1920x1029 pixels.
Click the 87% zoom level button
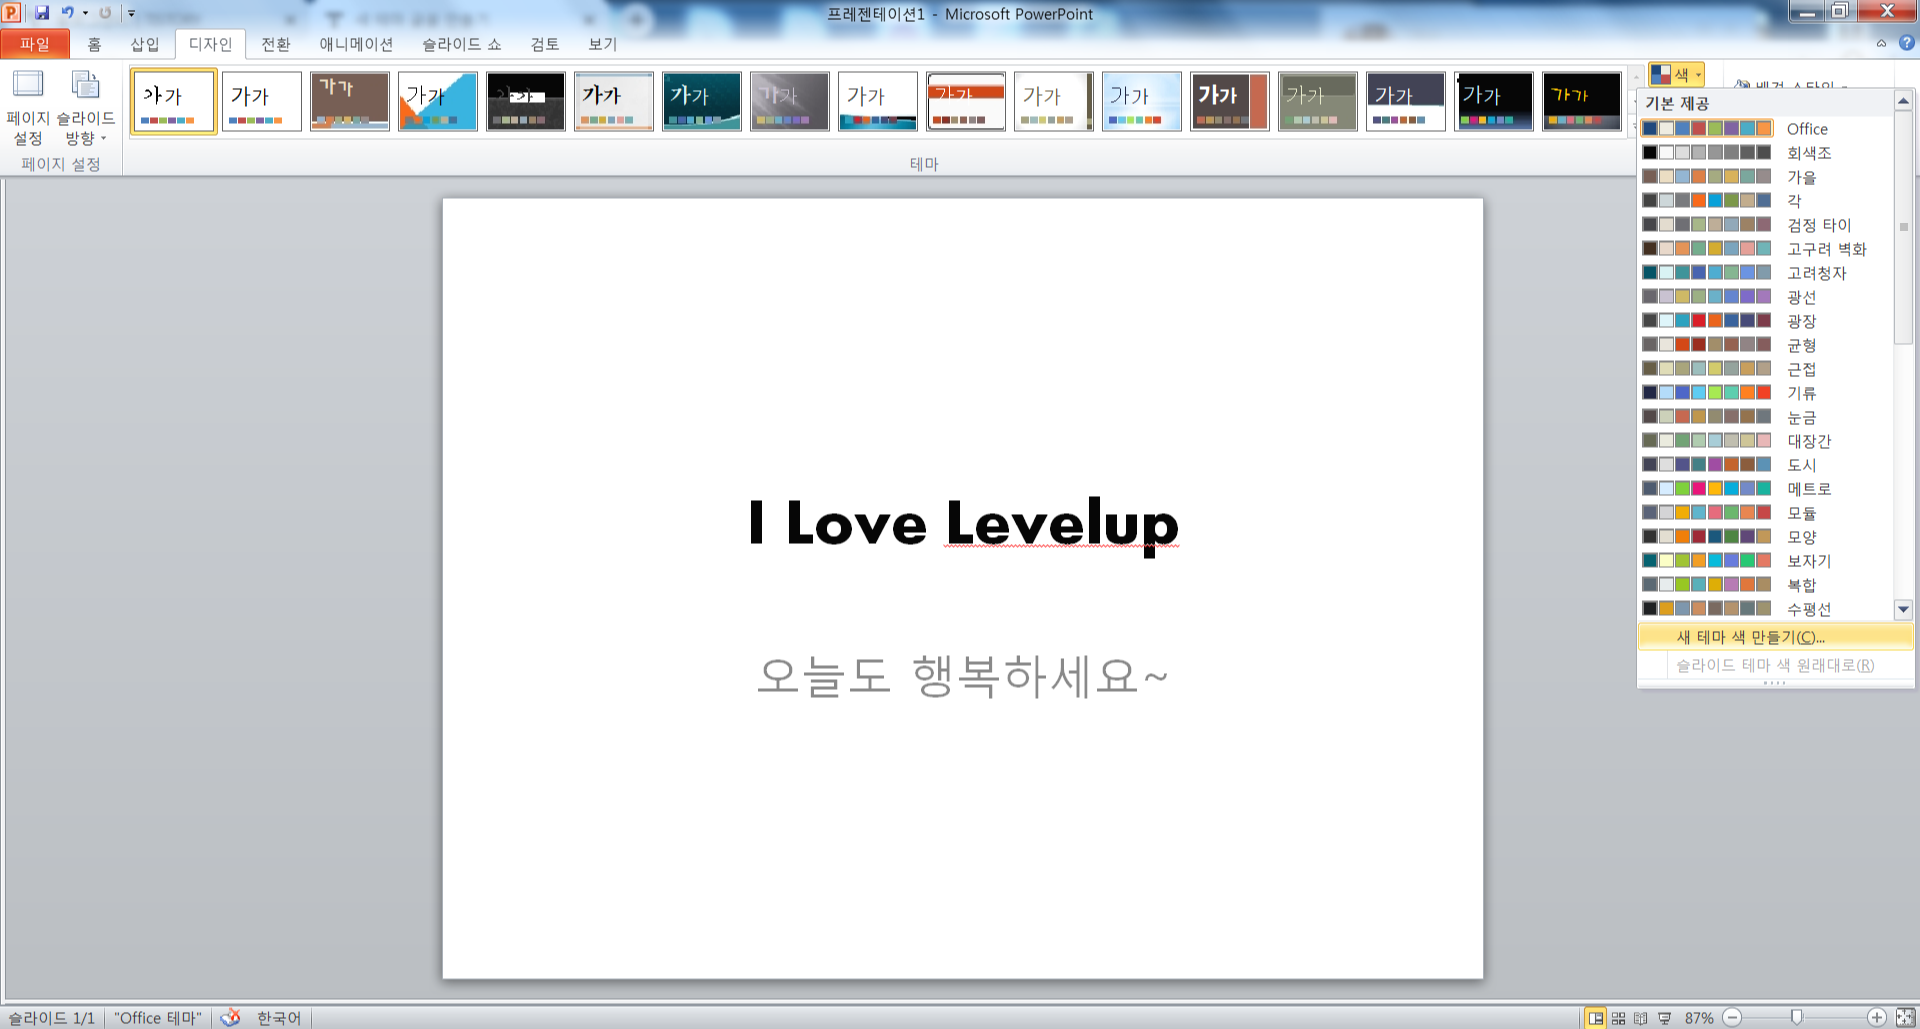(x=1698, y=1018)
